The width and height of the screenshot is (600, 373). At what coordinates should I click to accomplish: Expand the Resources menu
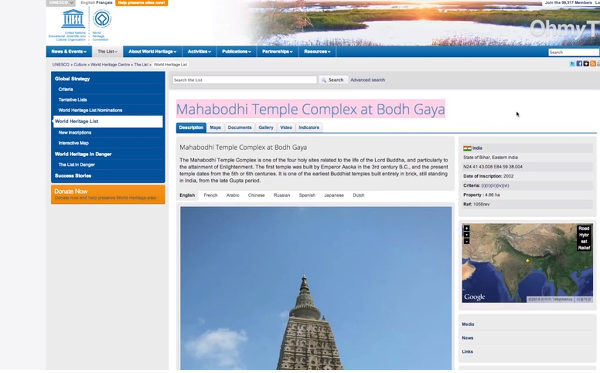(x=317, y=51)
